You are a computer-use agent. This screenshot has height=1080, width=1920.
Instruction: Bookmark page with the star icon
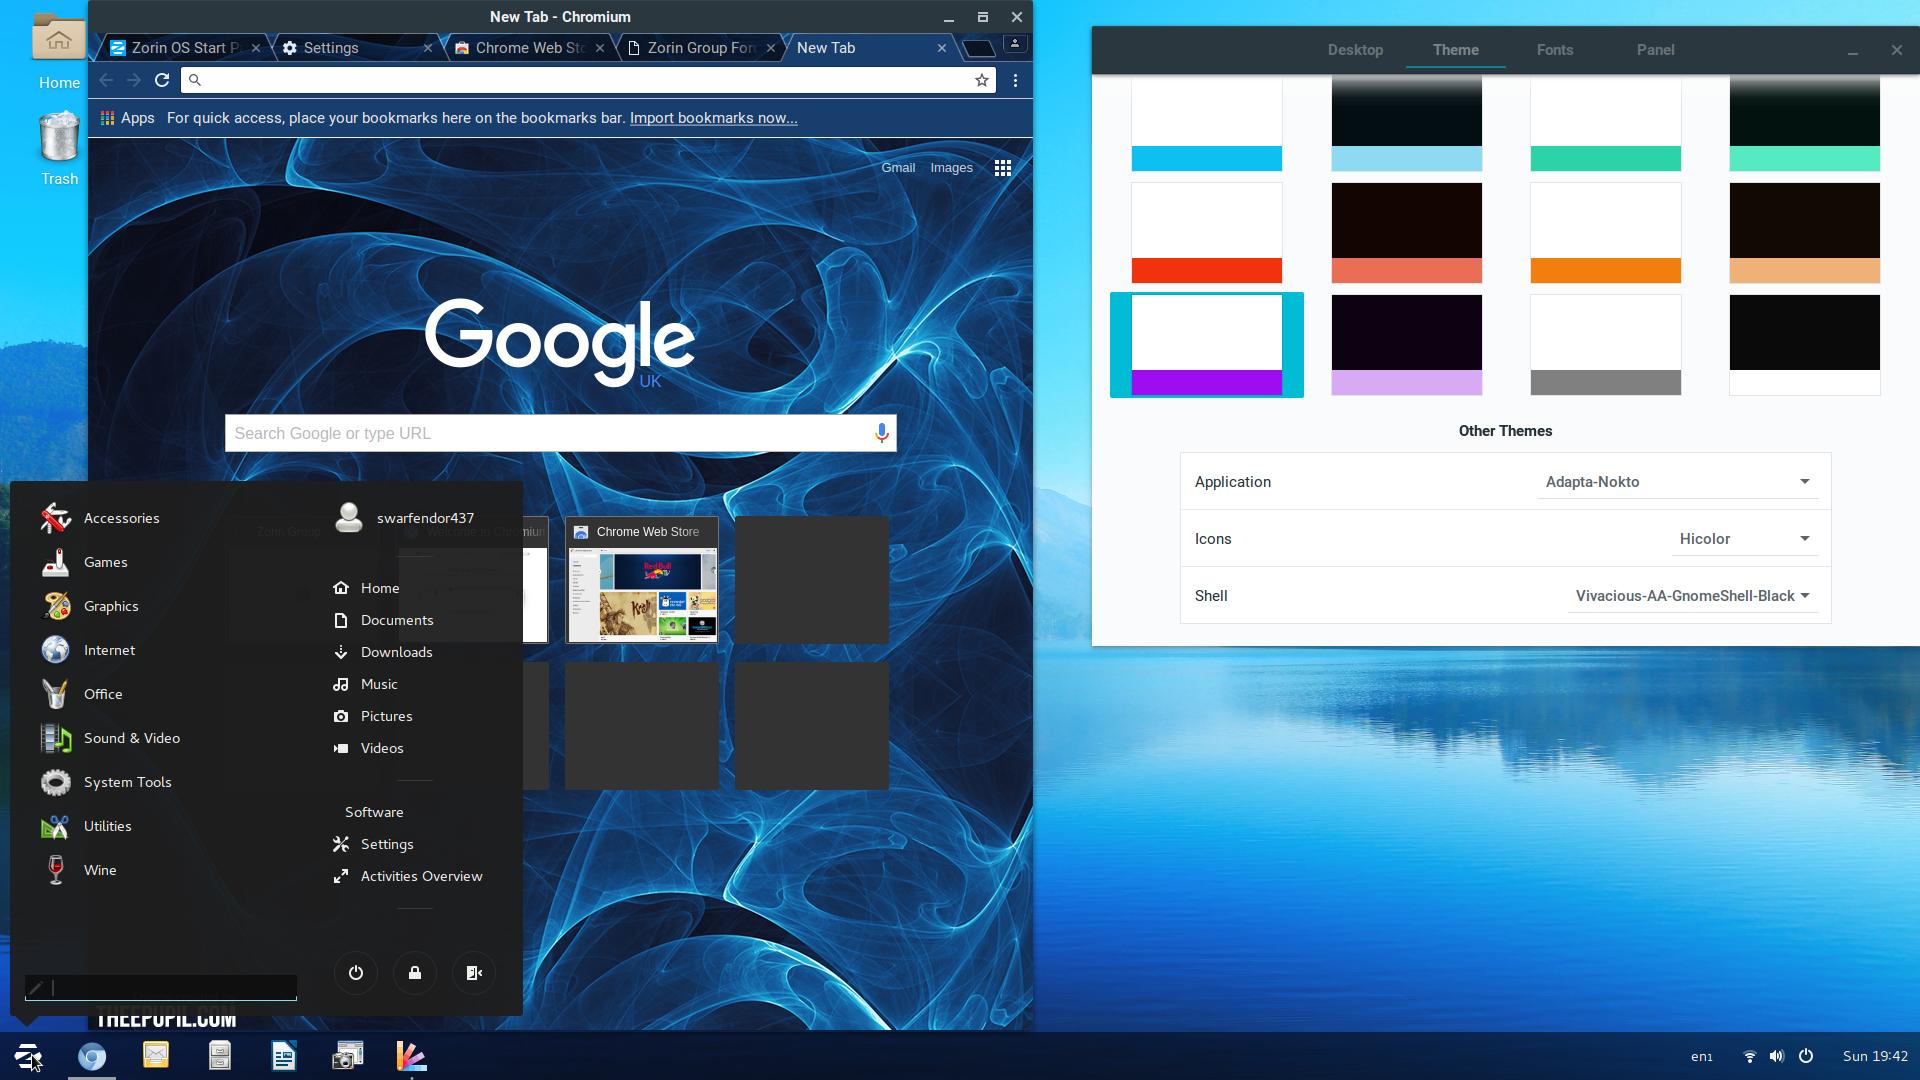click(982, 80)
